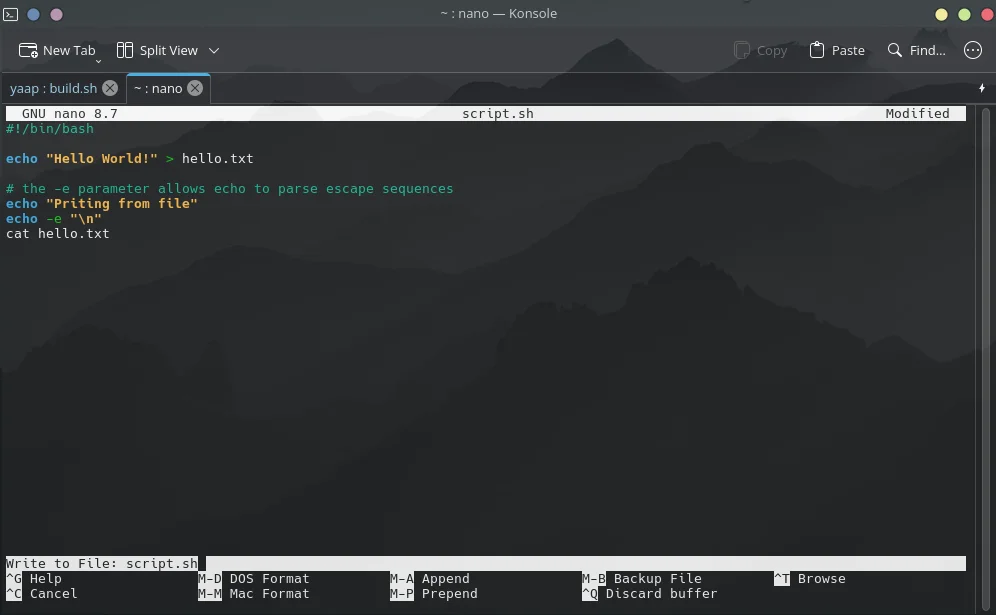Click the M-M Mac Format option
This screenshot has height=615, width=996.
253,593
